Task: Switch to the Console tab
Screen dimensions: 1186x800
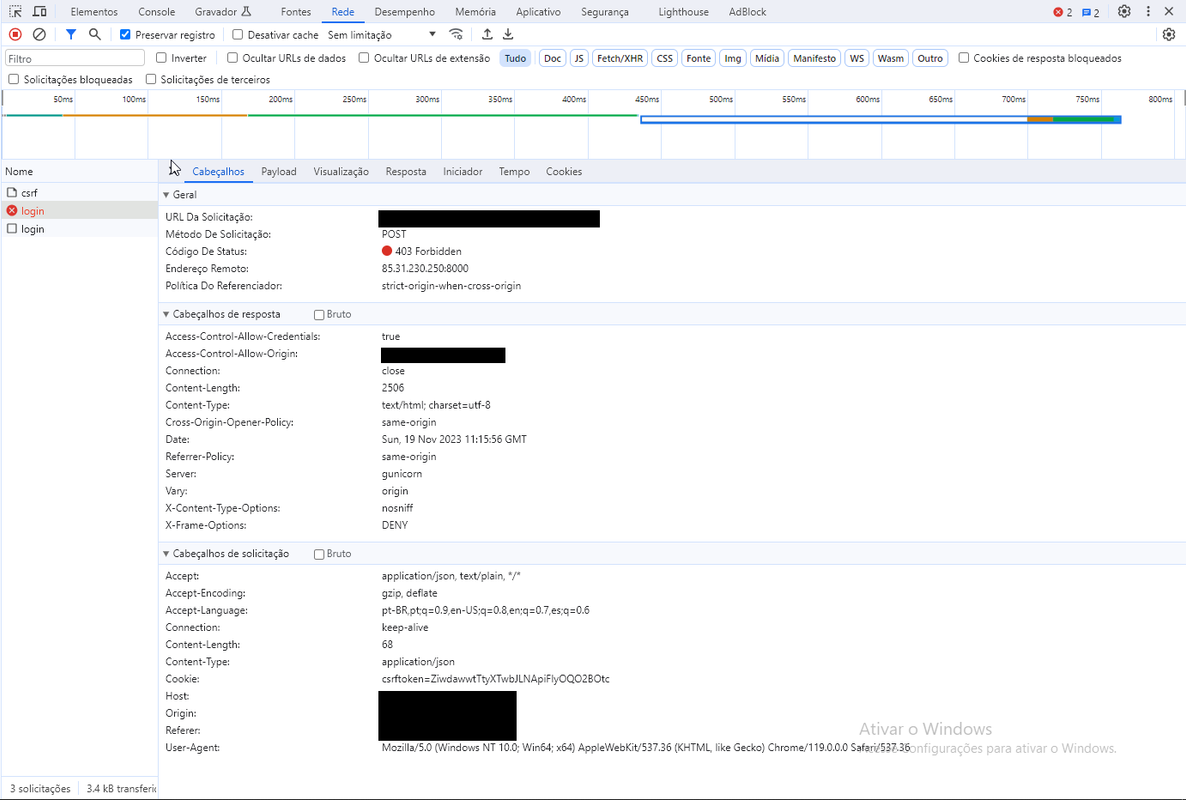Action: 157,12
